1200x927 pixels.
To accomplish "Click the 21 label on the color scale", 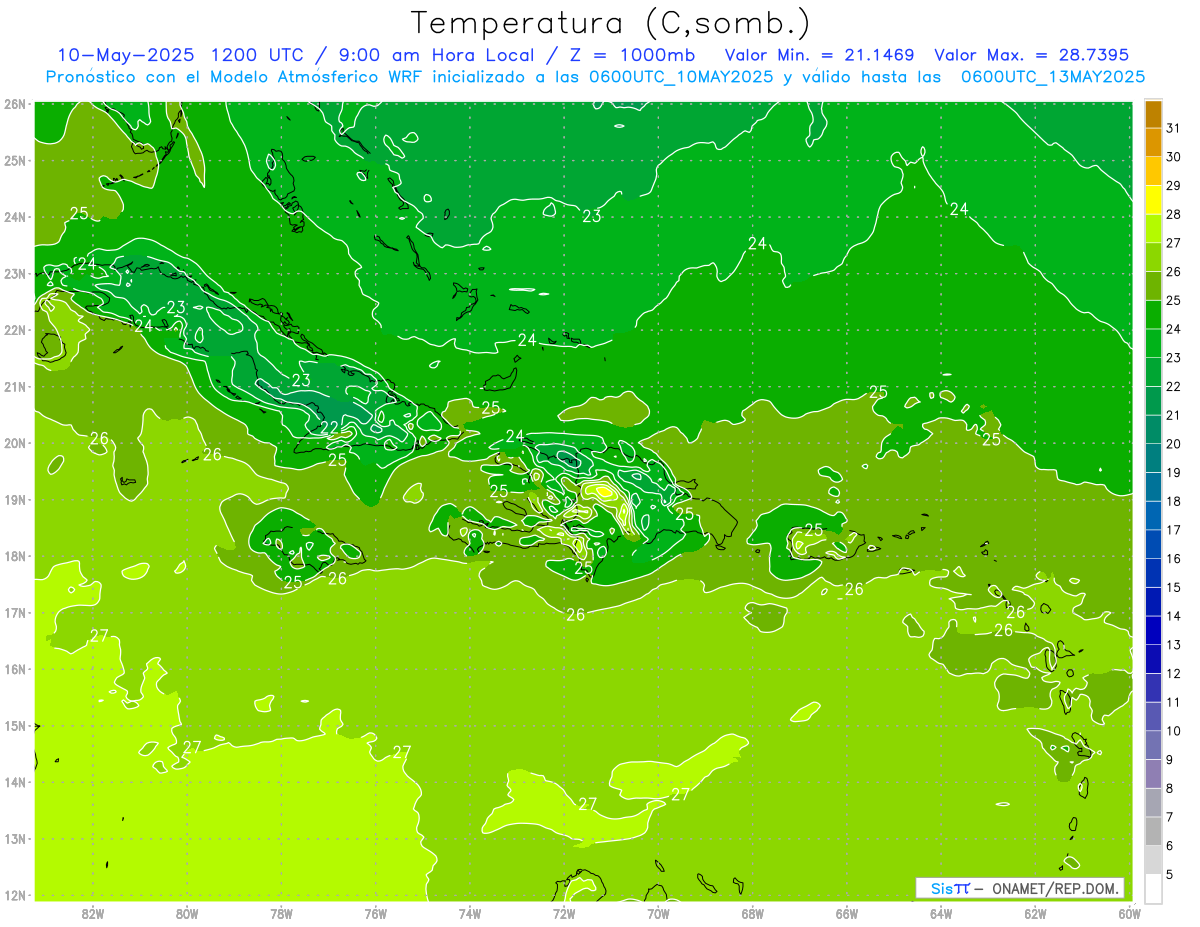I will (1173, 415).
